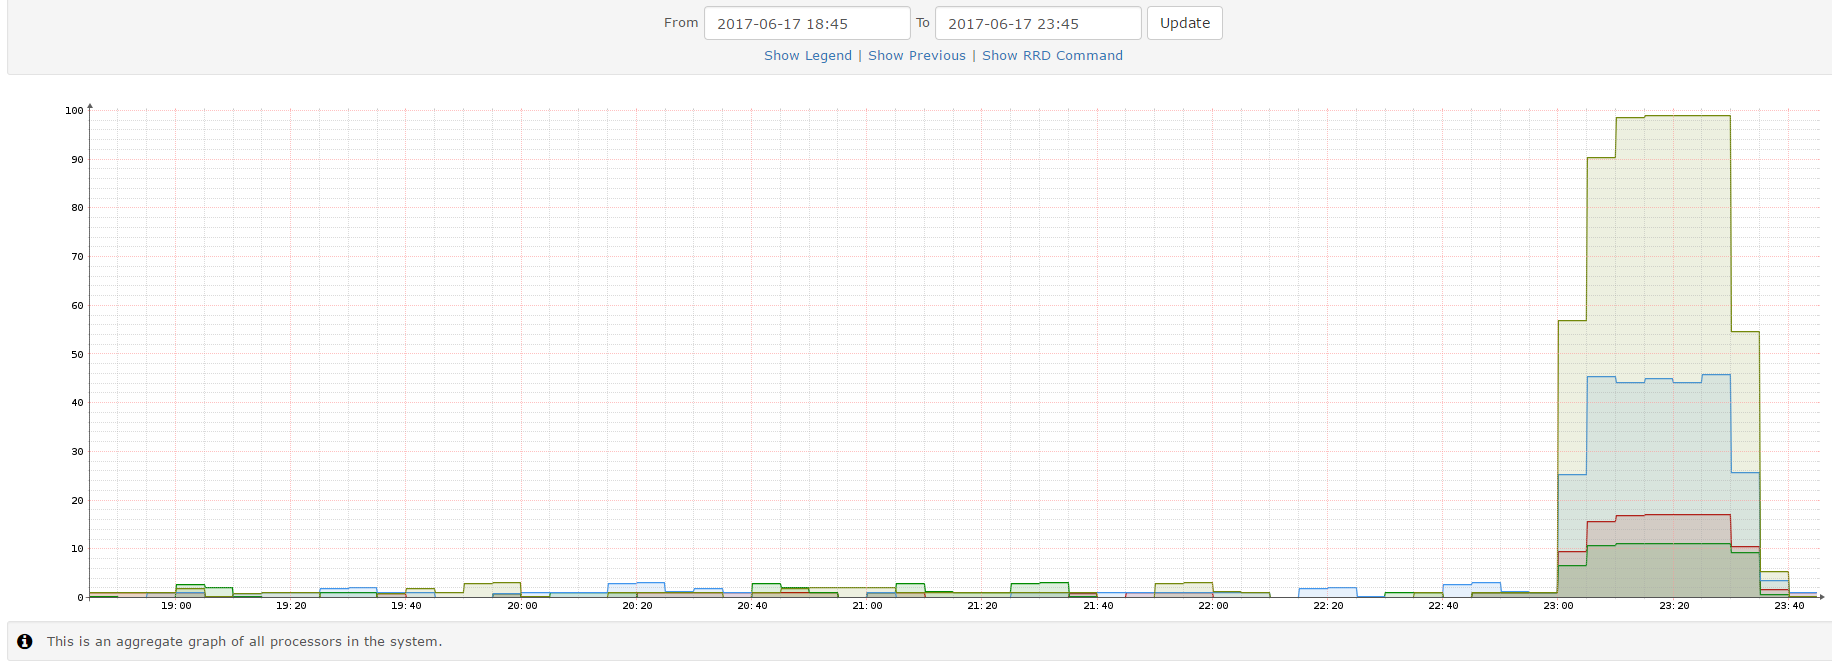
Task: Click the 20:00 x-axis time label
Action: coord(522,606)
